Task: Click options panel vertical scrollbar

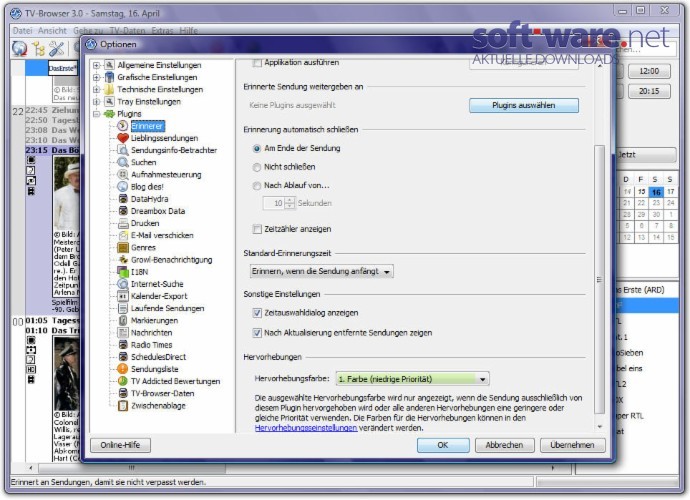Action: (x=599, y=279)
